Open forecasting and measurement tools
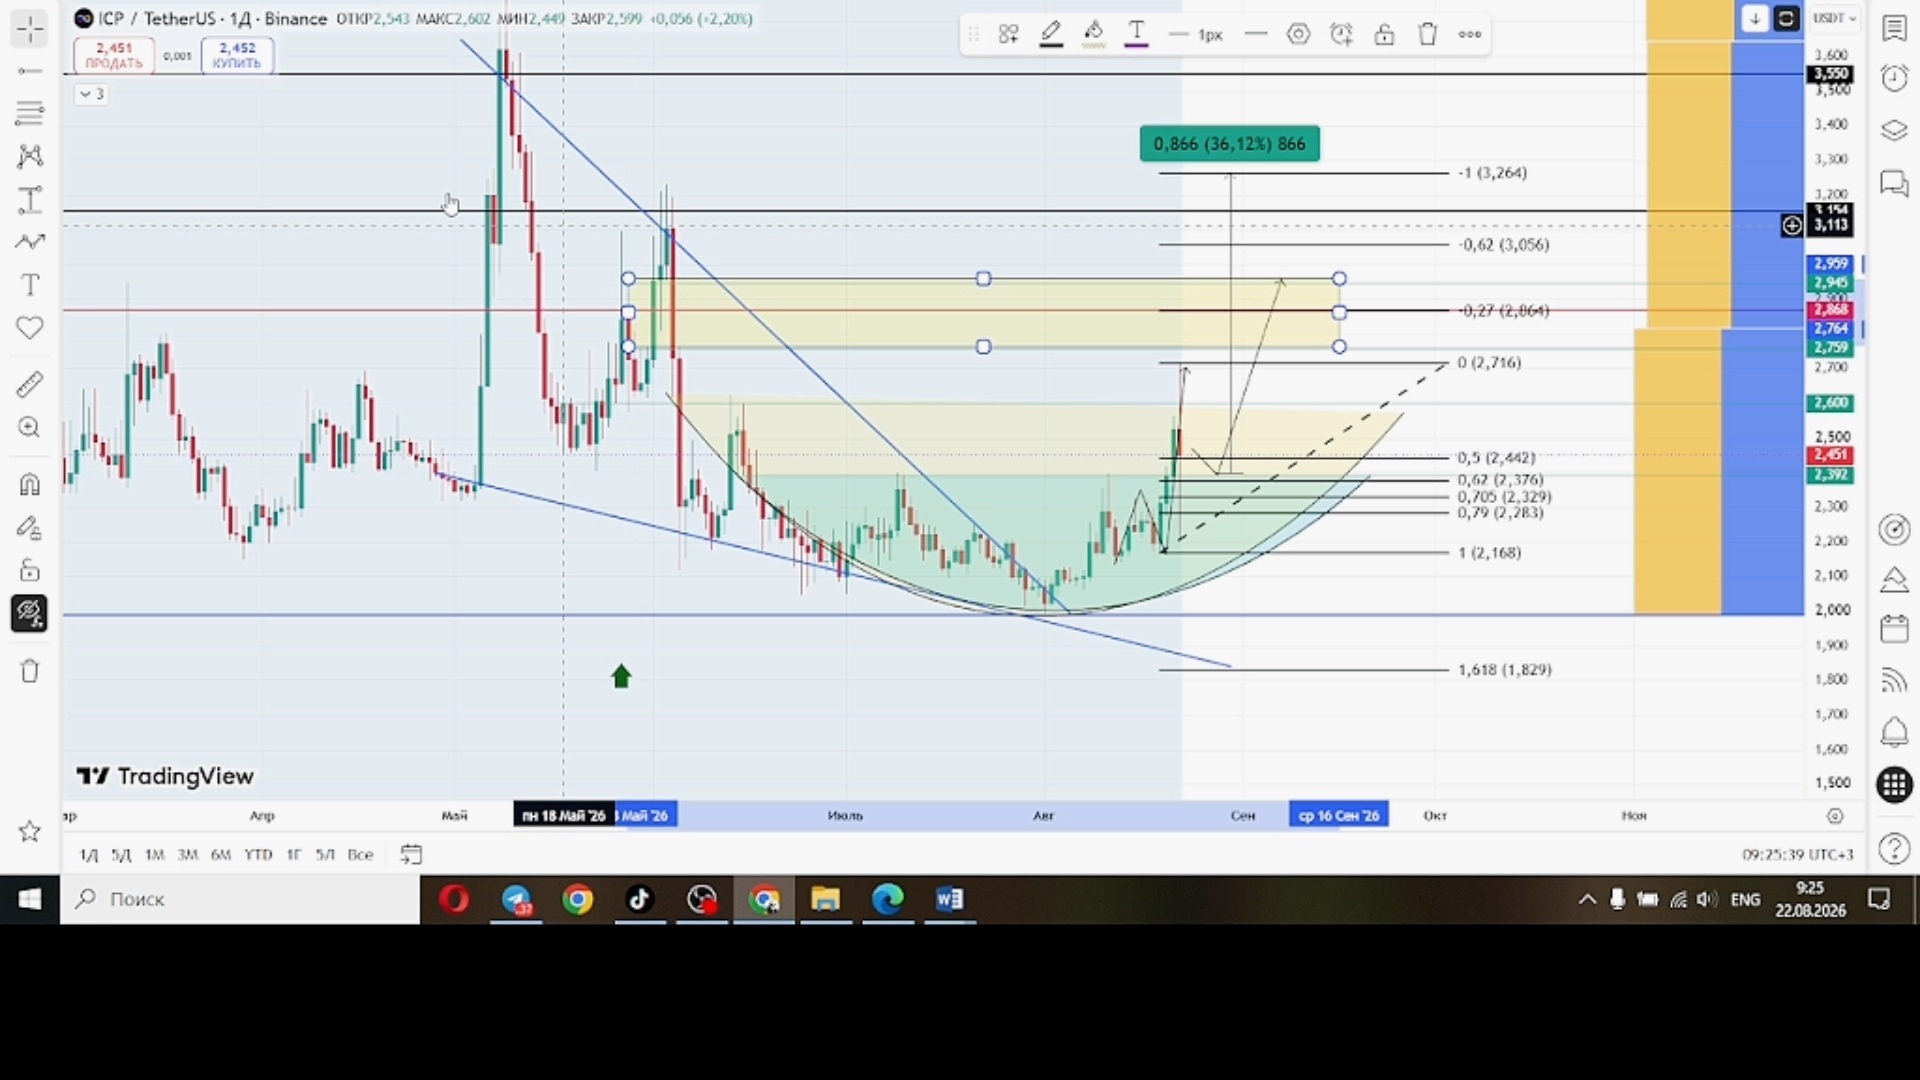 (30, 200)
